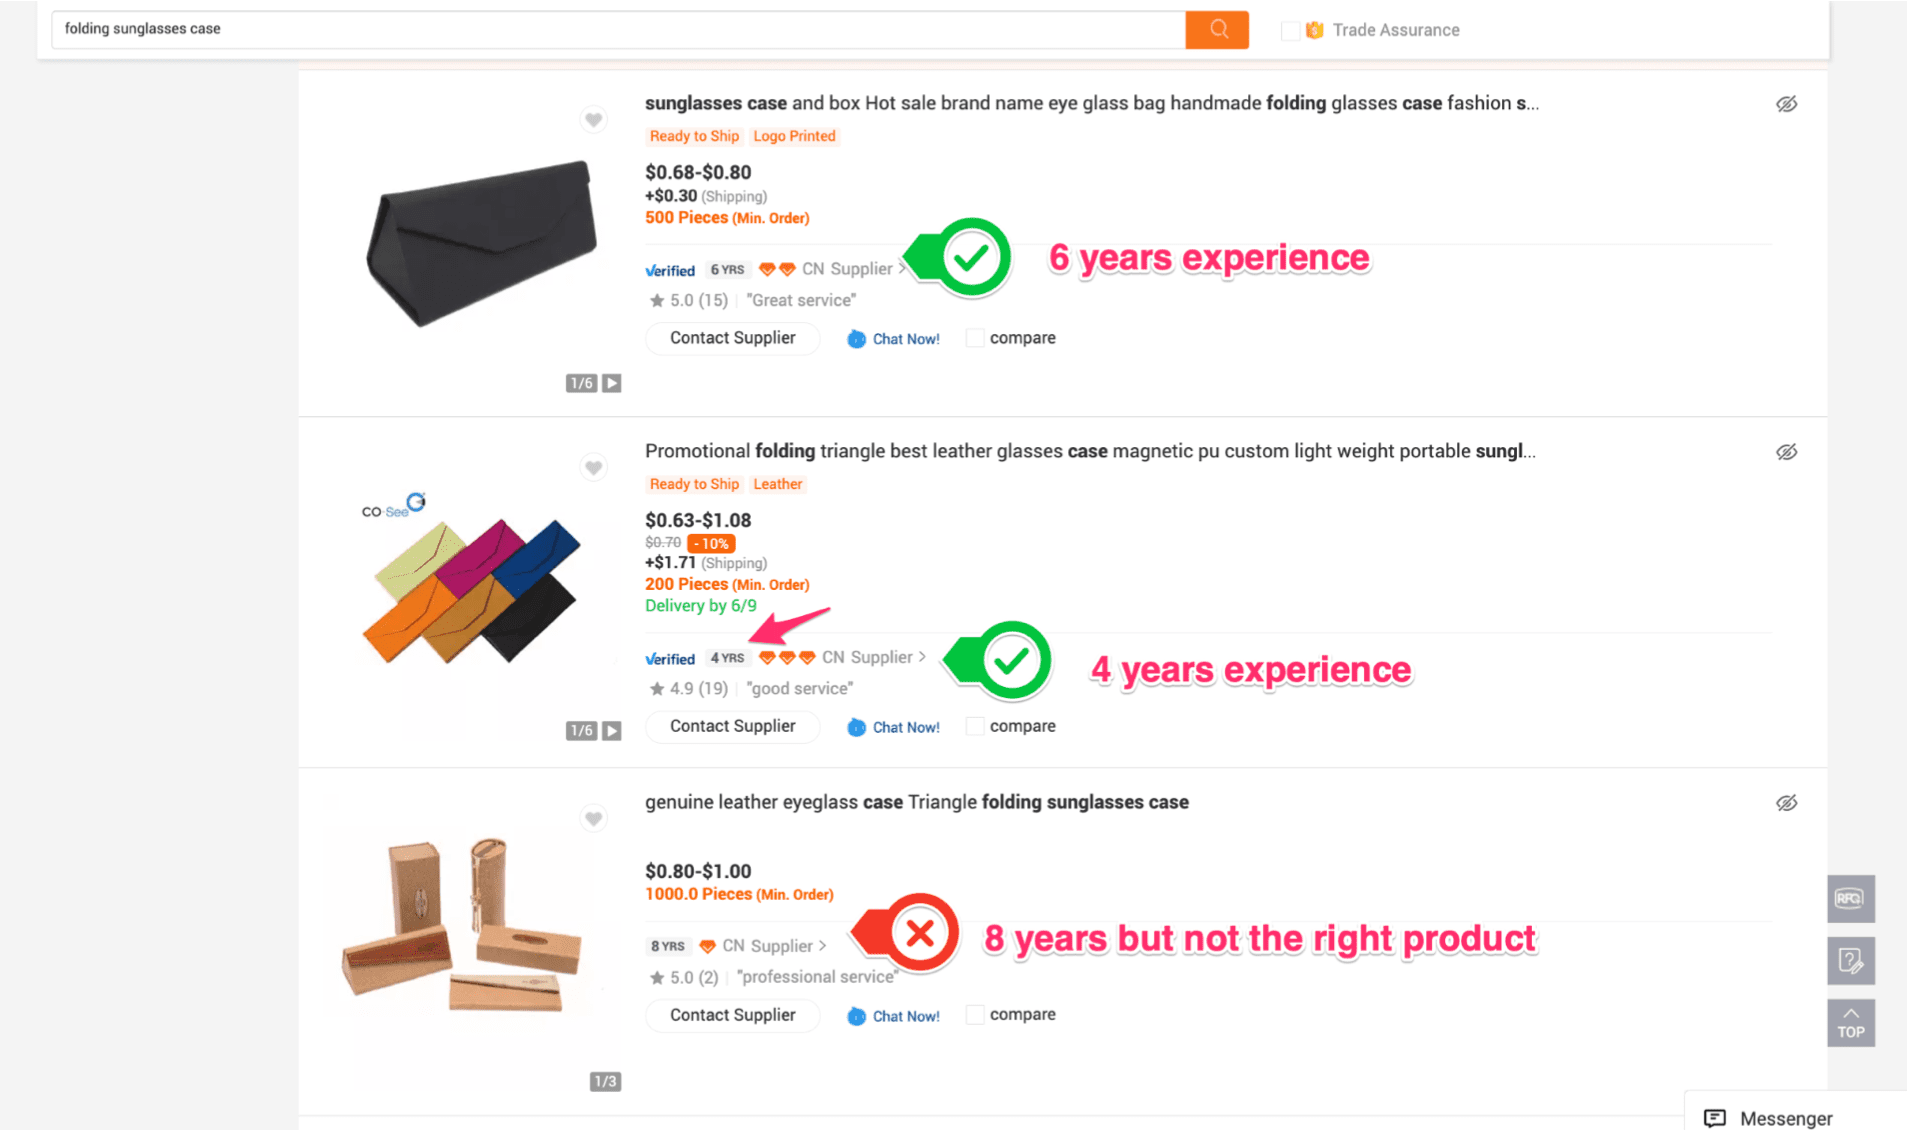1908x1130 pixels.
Task: Open the RFQ panel on the right sidebar
Action: coord(1850,898)
